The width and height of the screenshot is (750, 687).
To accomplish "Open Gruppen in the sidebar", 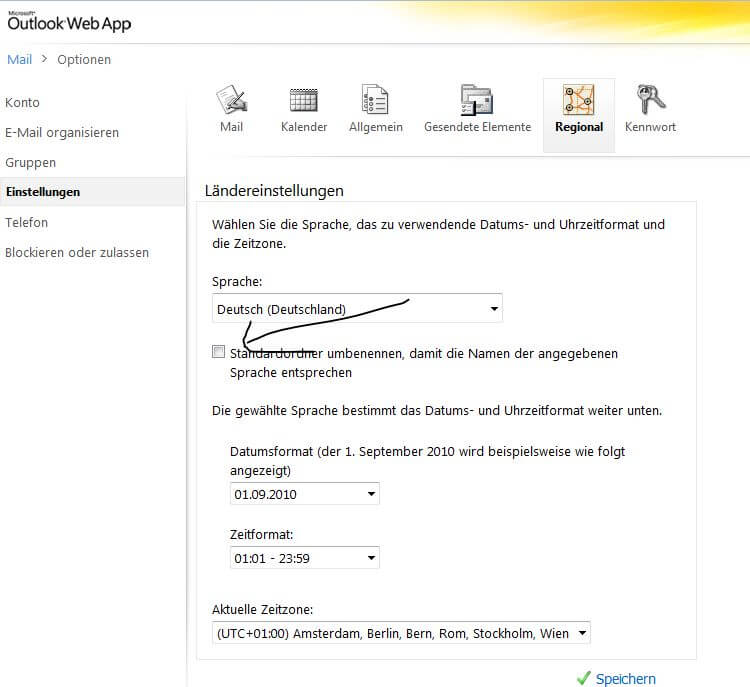I will 31,163.
